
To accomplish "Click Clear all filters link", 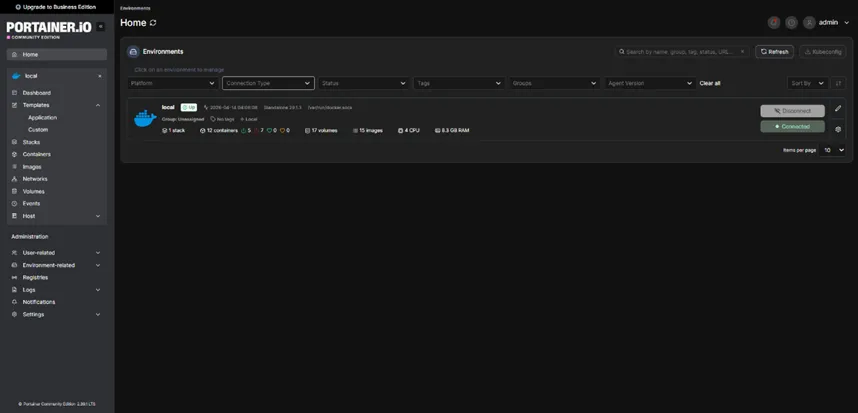I will (x=710, y=83).
